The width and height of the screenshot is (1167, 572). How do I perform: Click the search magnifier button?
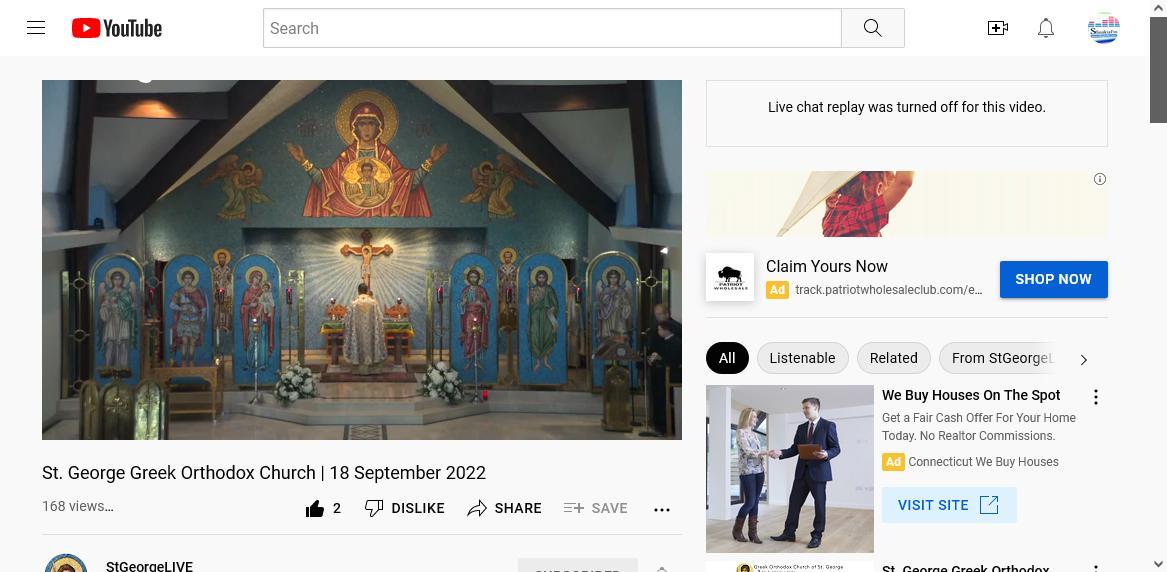[x=872, y=28]
